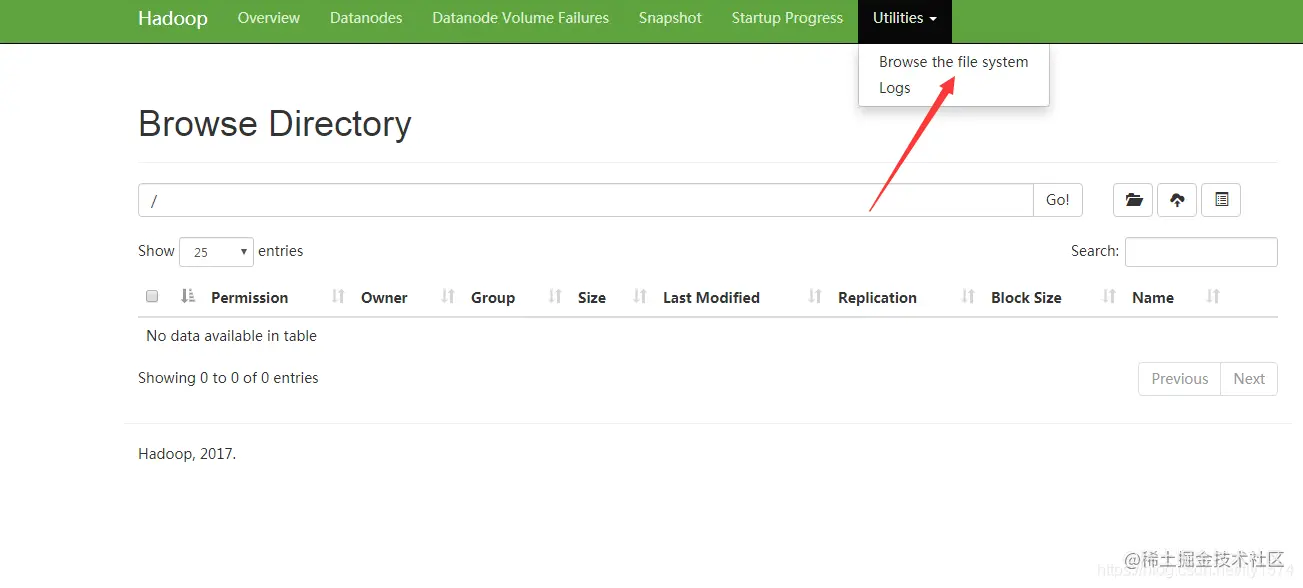Click the Owner column header

(x=384, y=298)
